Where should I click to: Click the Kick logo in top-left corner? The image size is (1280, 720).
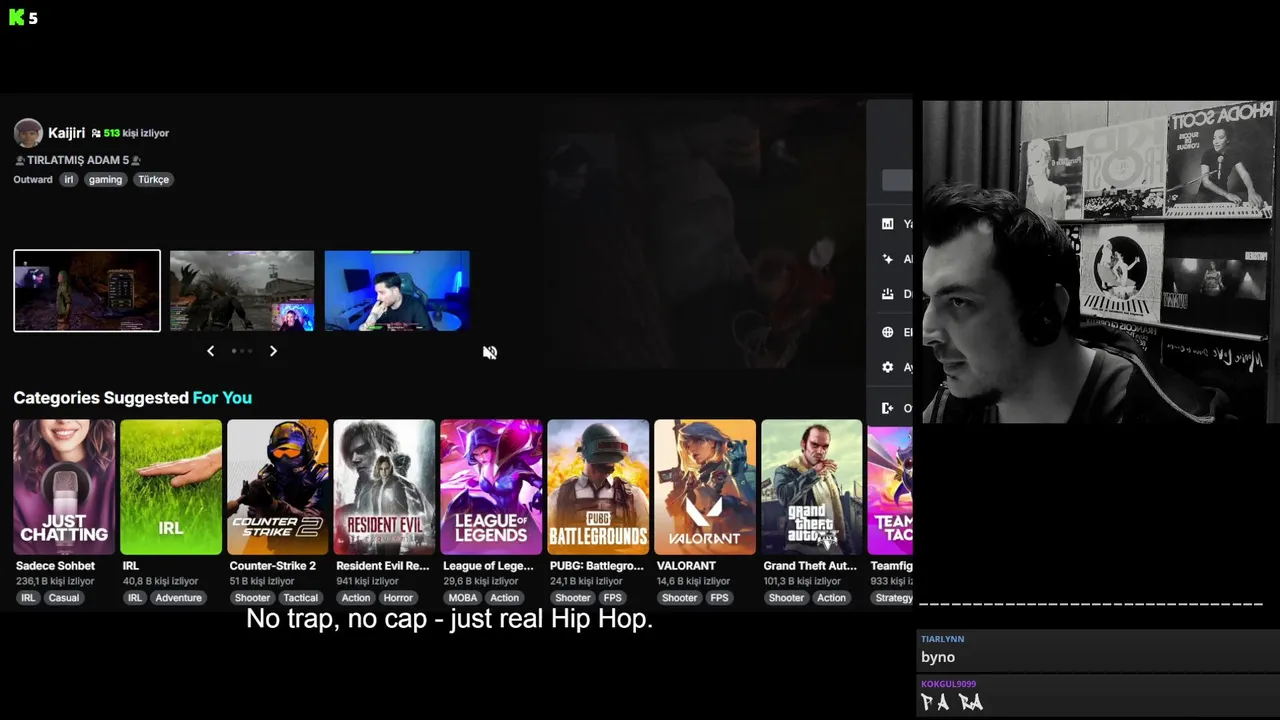(16, 17)
